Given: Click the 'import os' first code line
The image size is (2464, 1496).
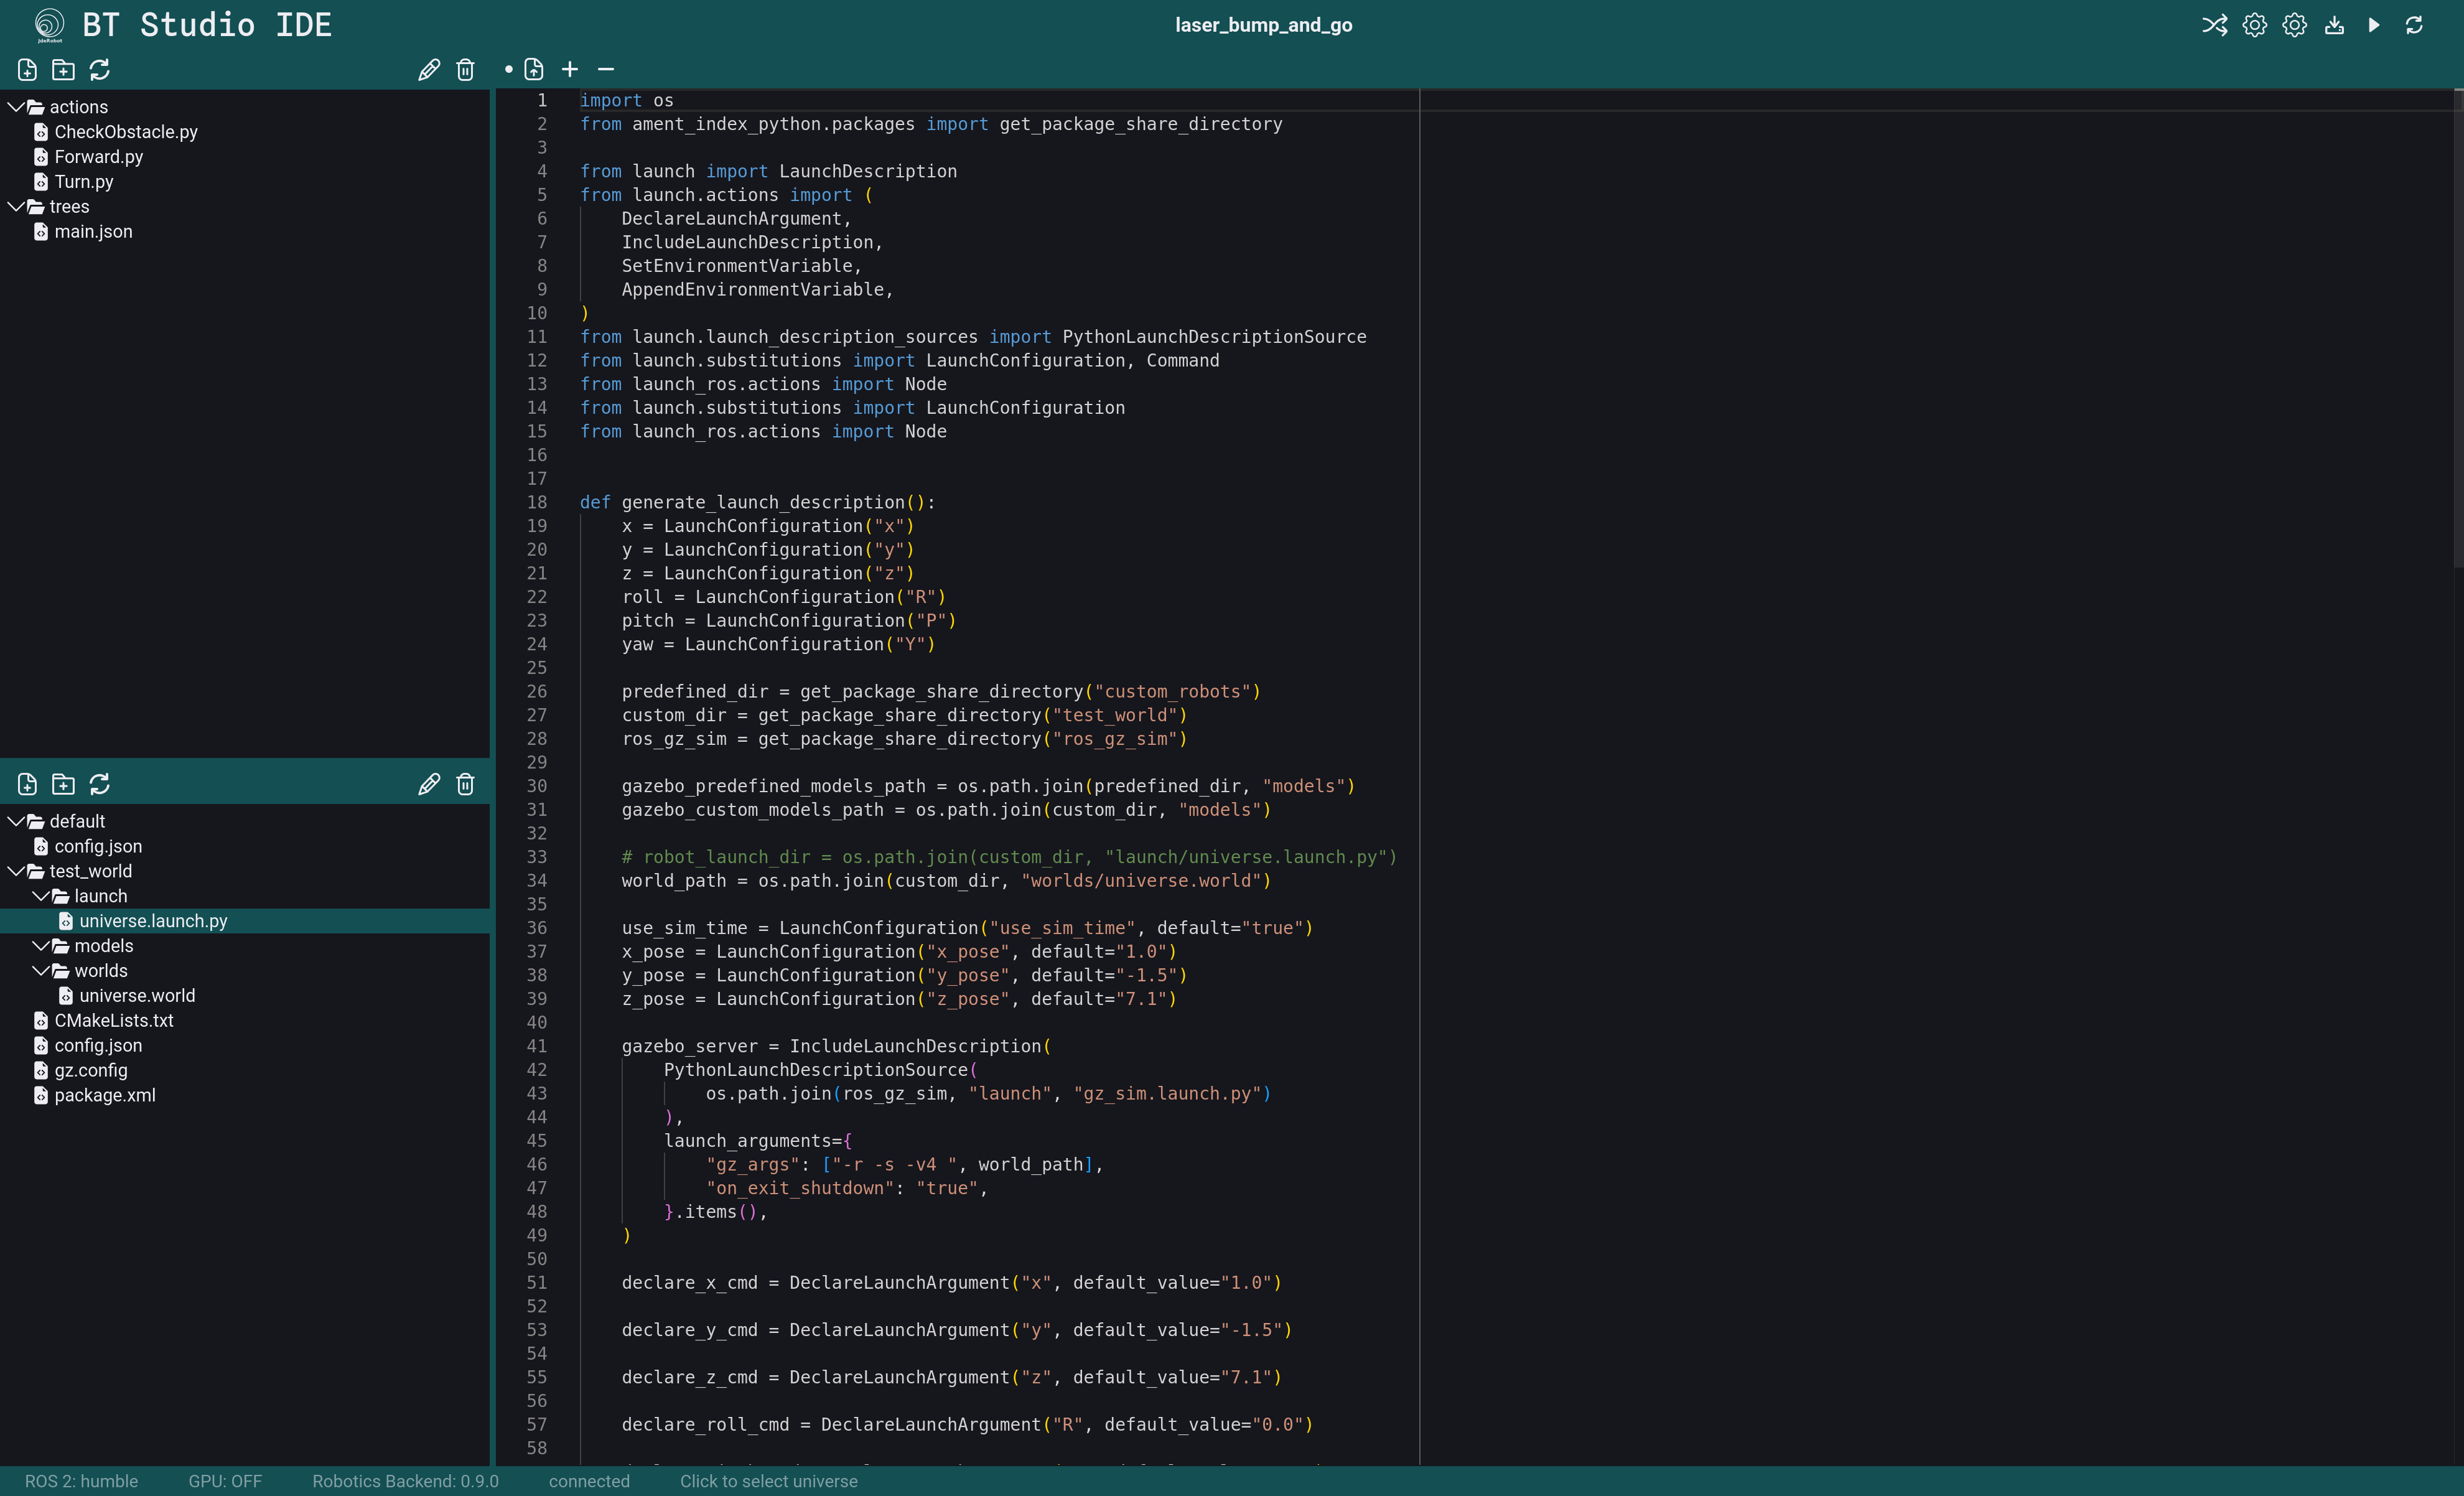Looking at the screenshot, I should click(627, 100).
